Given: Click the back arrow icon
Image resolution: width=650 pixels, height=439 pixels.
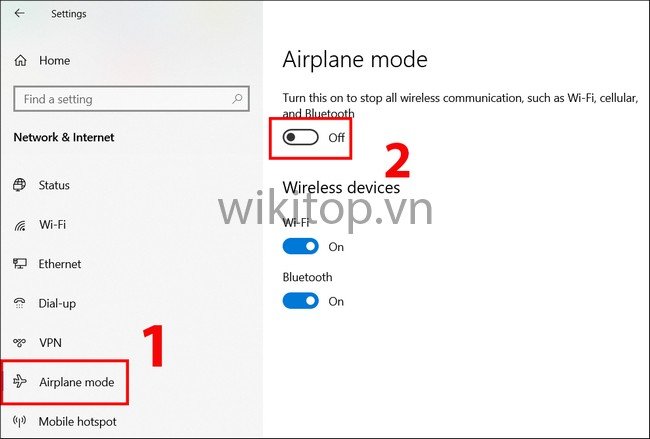Looking at the screenshot, I should (x=19, y=13).
